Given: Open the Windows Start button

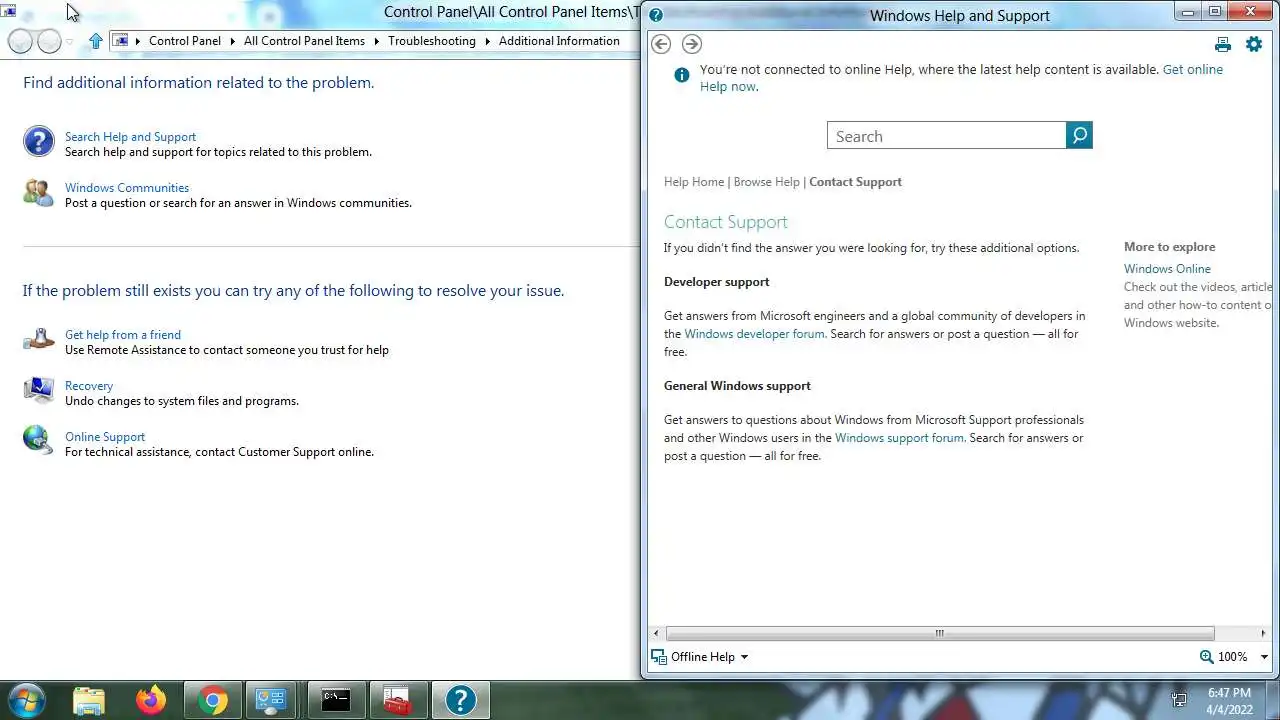Looking at the screenshot, I should tap(25, 700).
